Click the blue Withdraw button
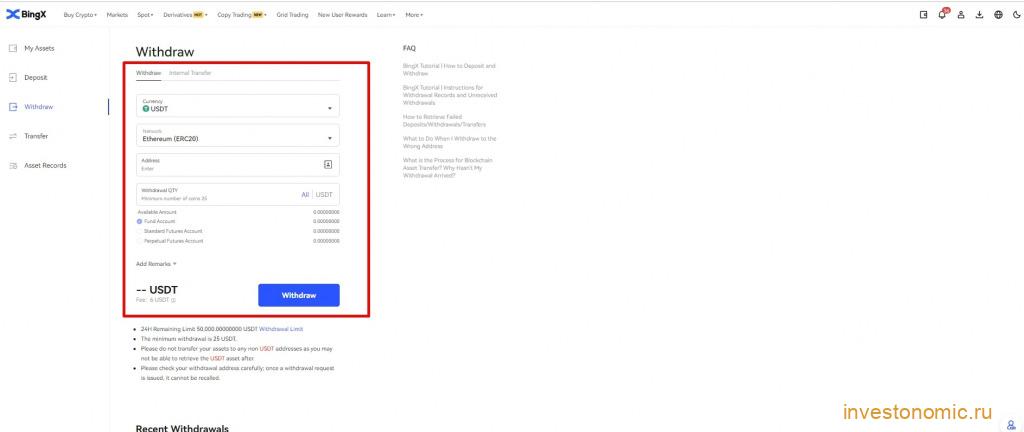The image size is (1024, 432). (x=298, y=296)
